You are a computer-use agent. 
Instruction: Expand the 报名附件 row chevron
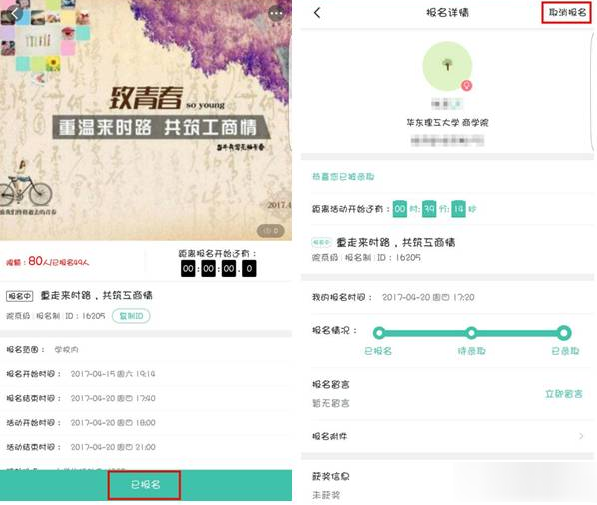(x=581, y=436)
